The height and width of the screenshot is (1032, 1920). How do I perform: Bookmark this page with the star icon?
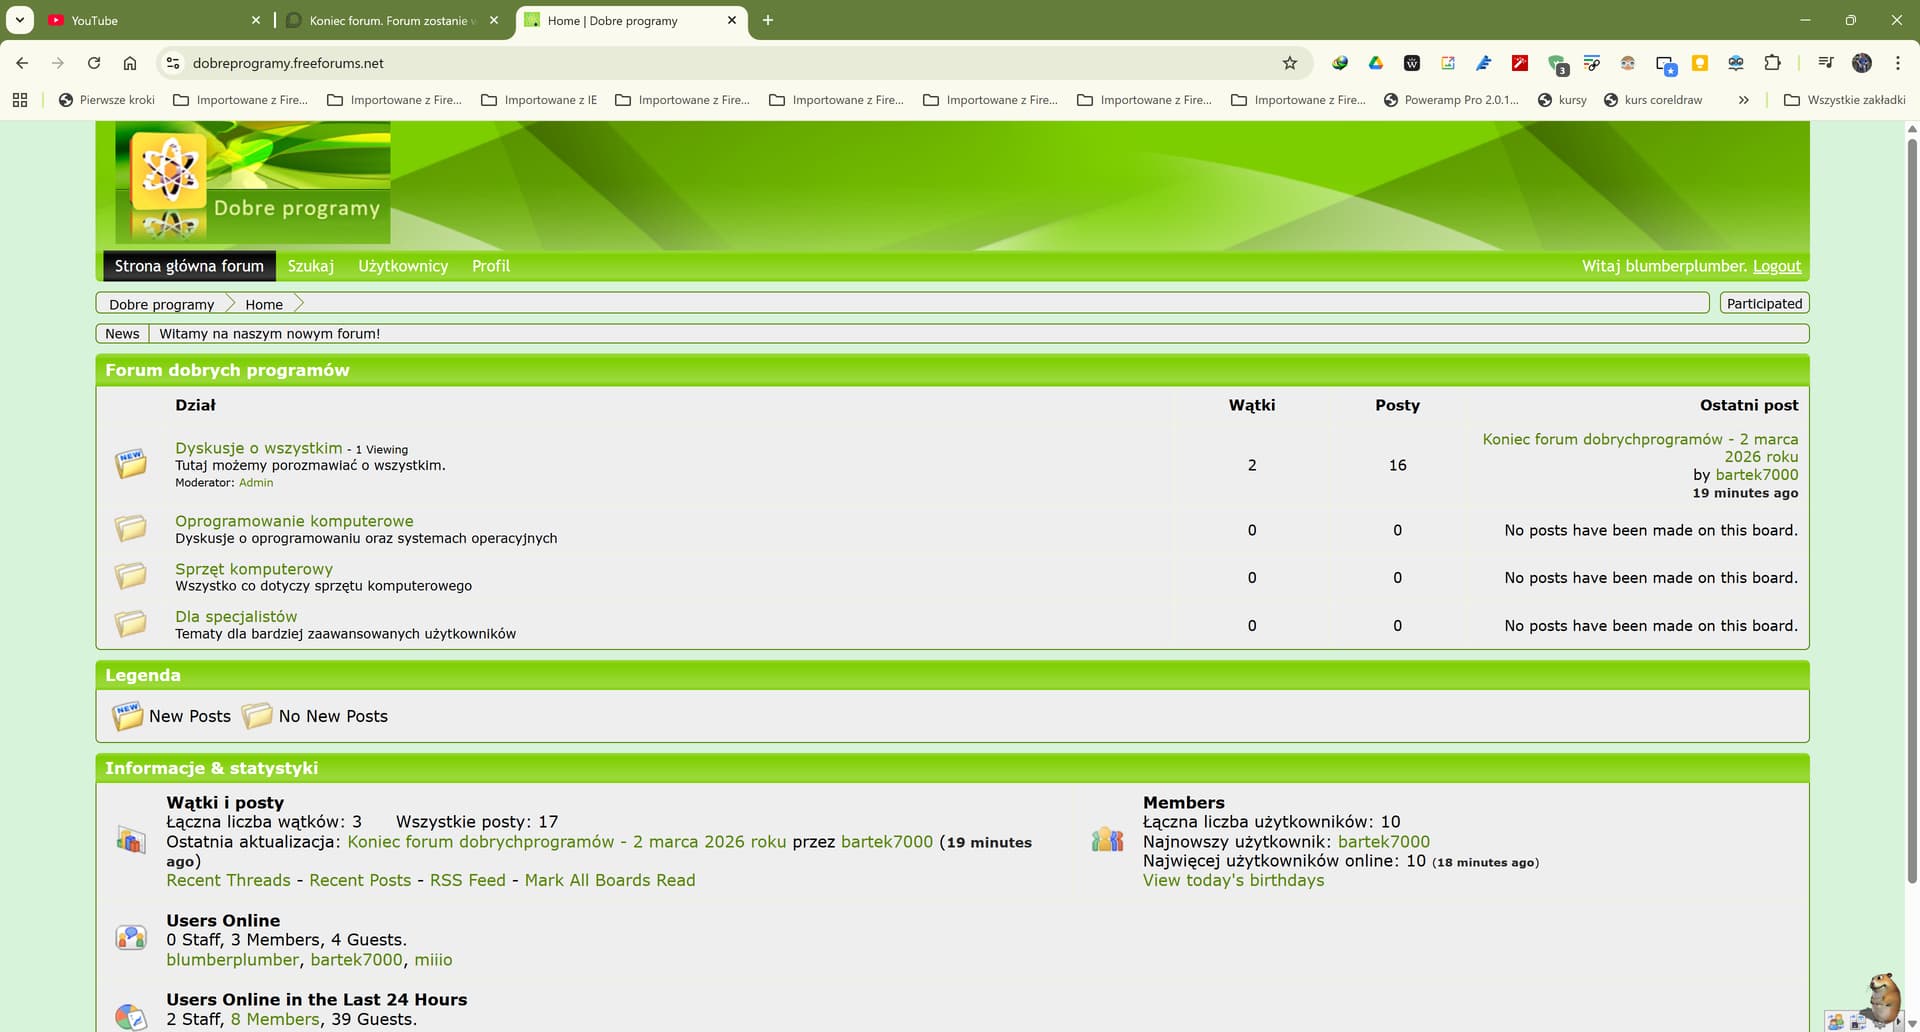(x=1290, y=63)
